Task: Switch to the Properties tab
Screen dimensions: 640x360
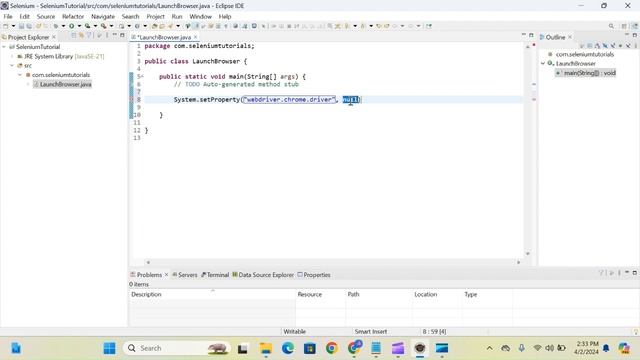Action: [x=314, y=275]
